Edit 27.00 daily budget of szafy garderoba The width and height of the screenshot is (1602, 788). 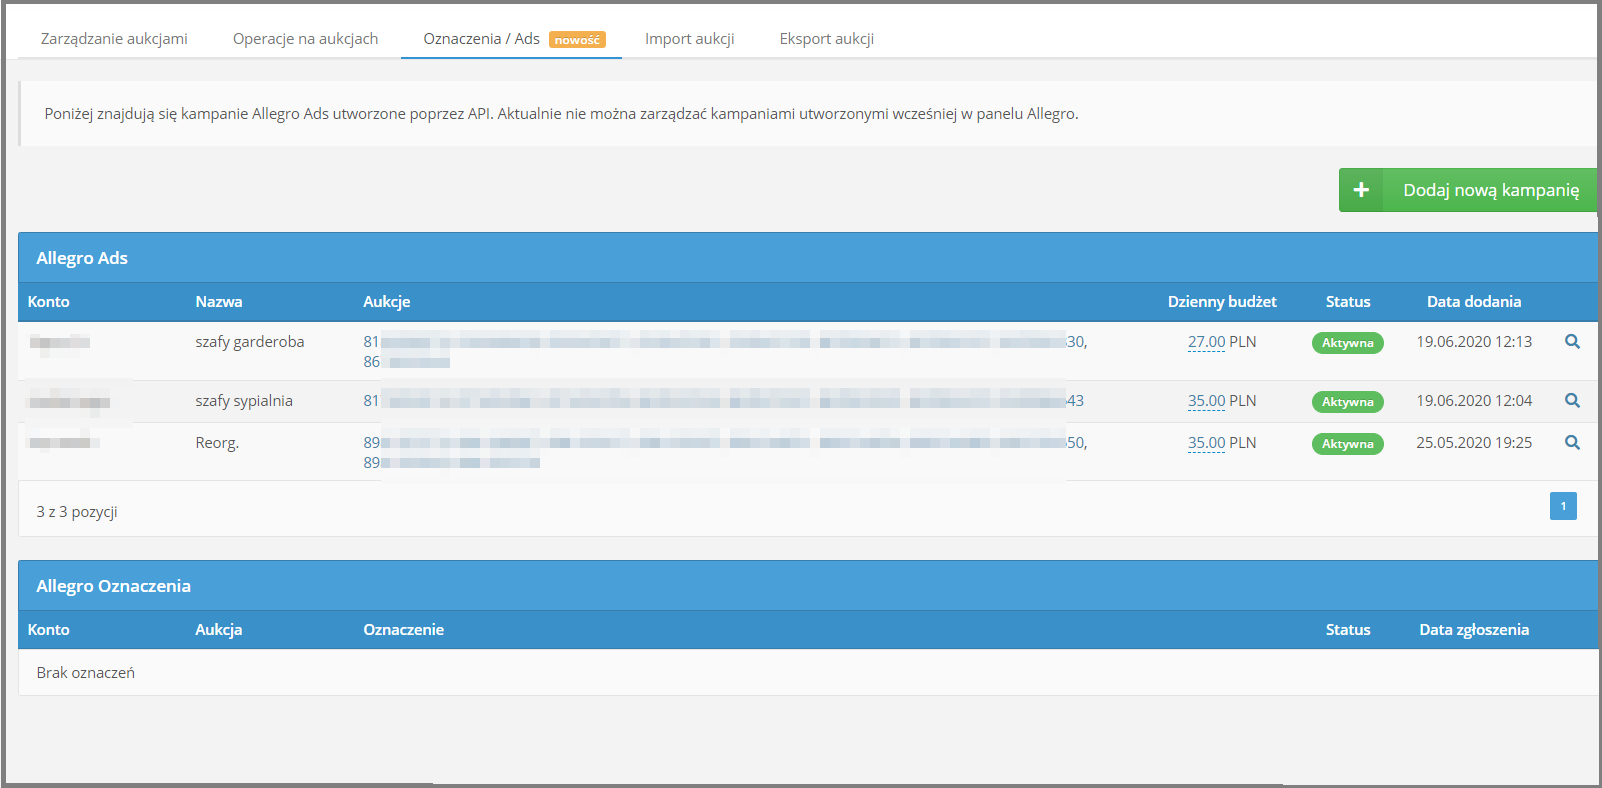click(1206, 342)
